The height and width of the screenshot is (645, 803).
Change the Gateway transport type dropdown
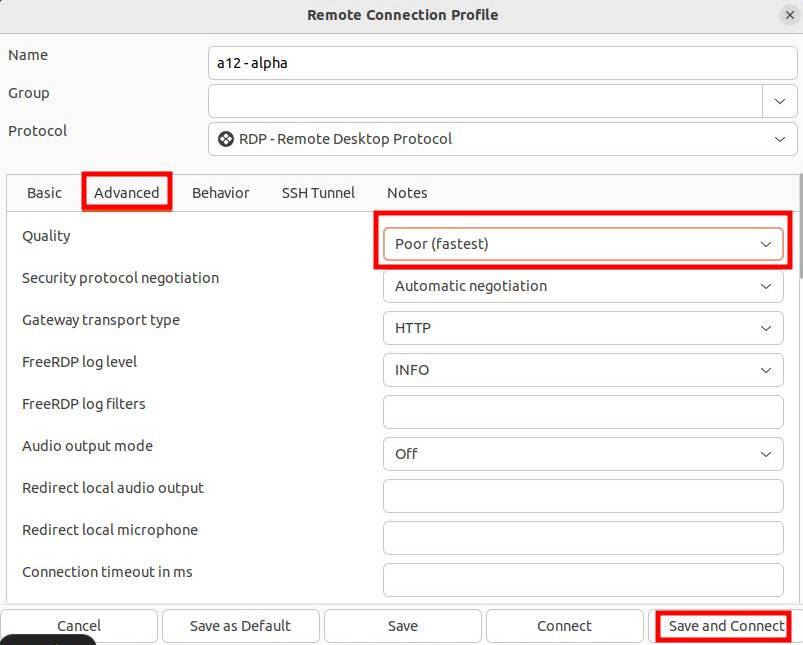(582, 328)
